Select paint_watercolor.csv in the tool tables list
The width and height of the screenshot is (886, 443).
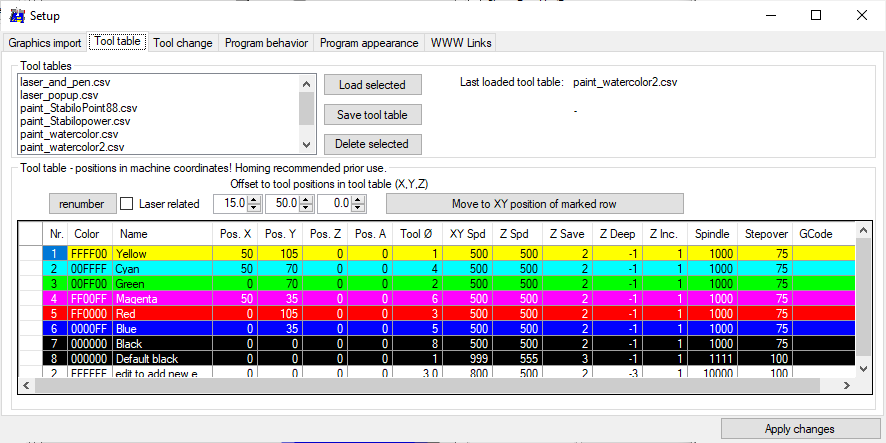pos(69,134)
